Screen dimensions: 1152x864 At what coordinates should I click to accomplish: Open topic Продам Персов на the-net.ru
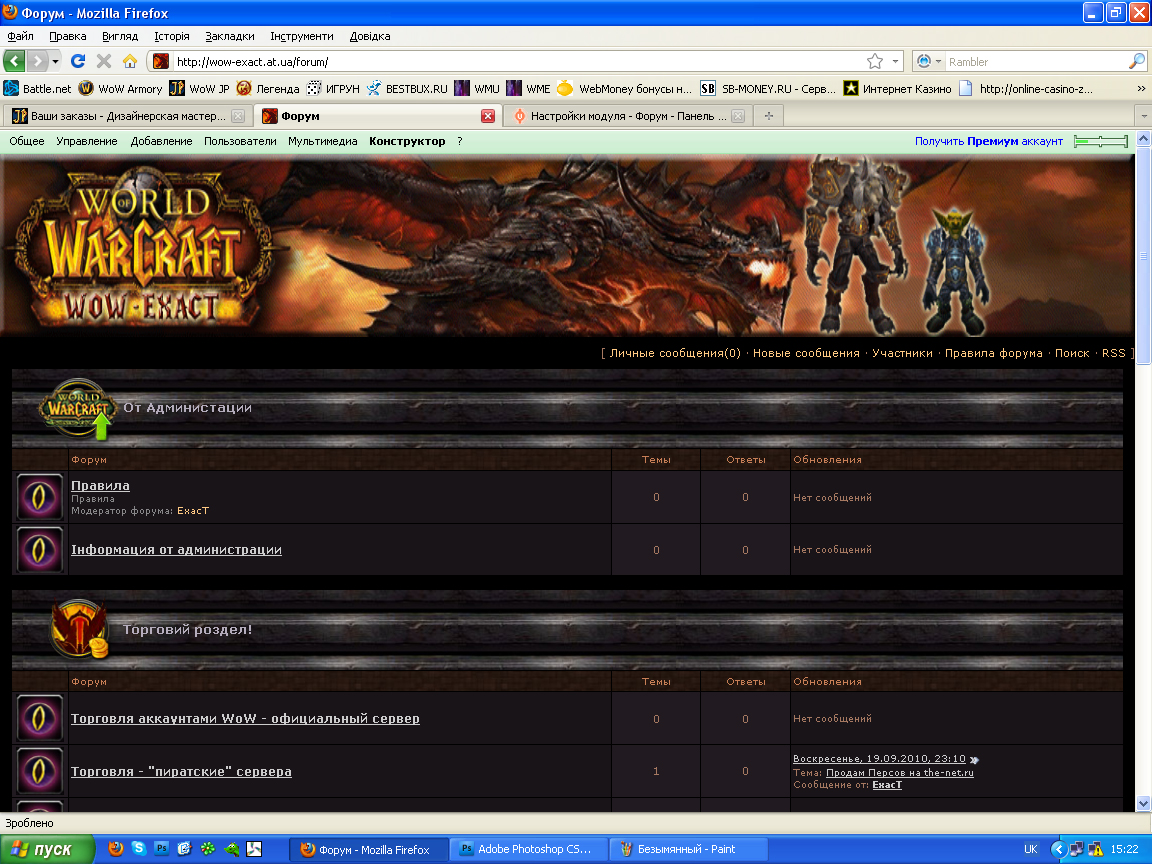click(900, 773)
